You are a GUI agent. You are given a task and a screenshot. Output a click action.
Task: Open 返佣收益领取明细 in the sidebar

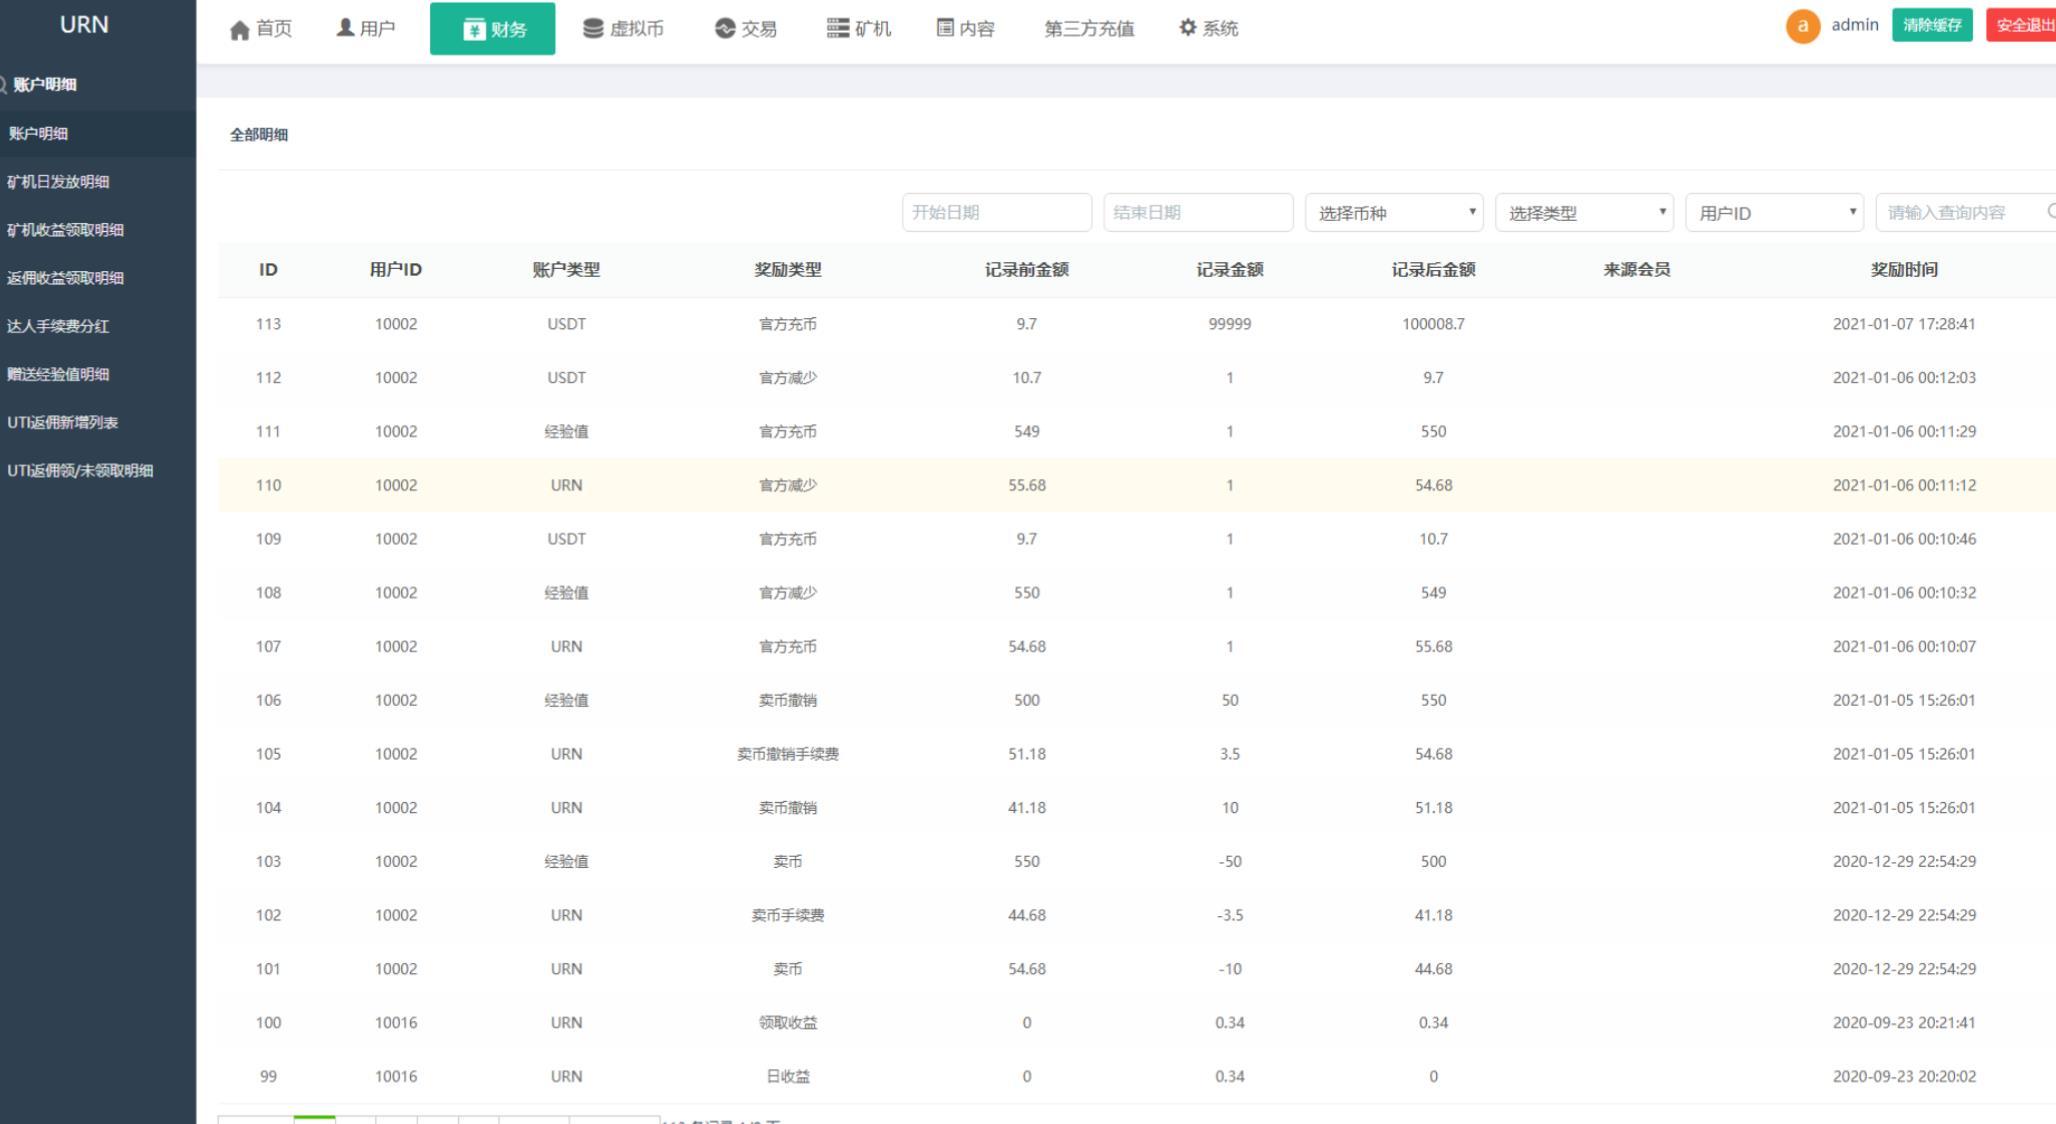coord(65,277)
